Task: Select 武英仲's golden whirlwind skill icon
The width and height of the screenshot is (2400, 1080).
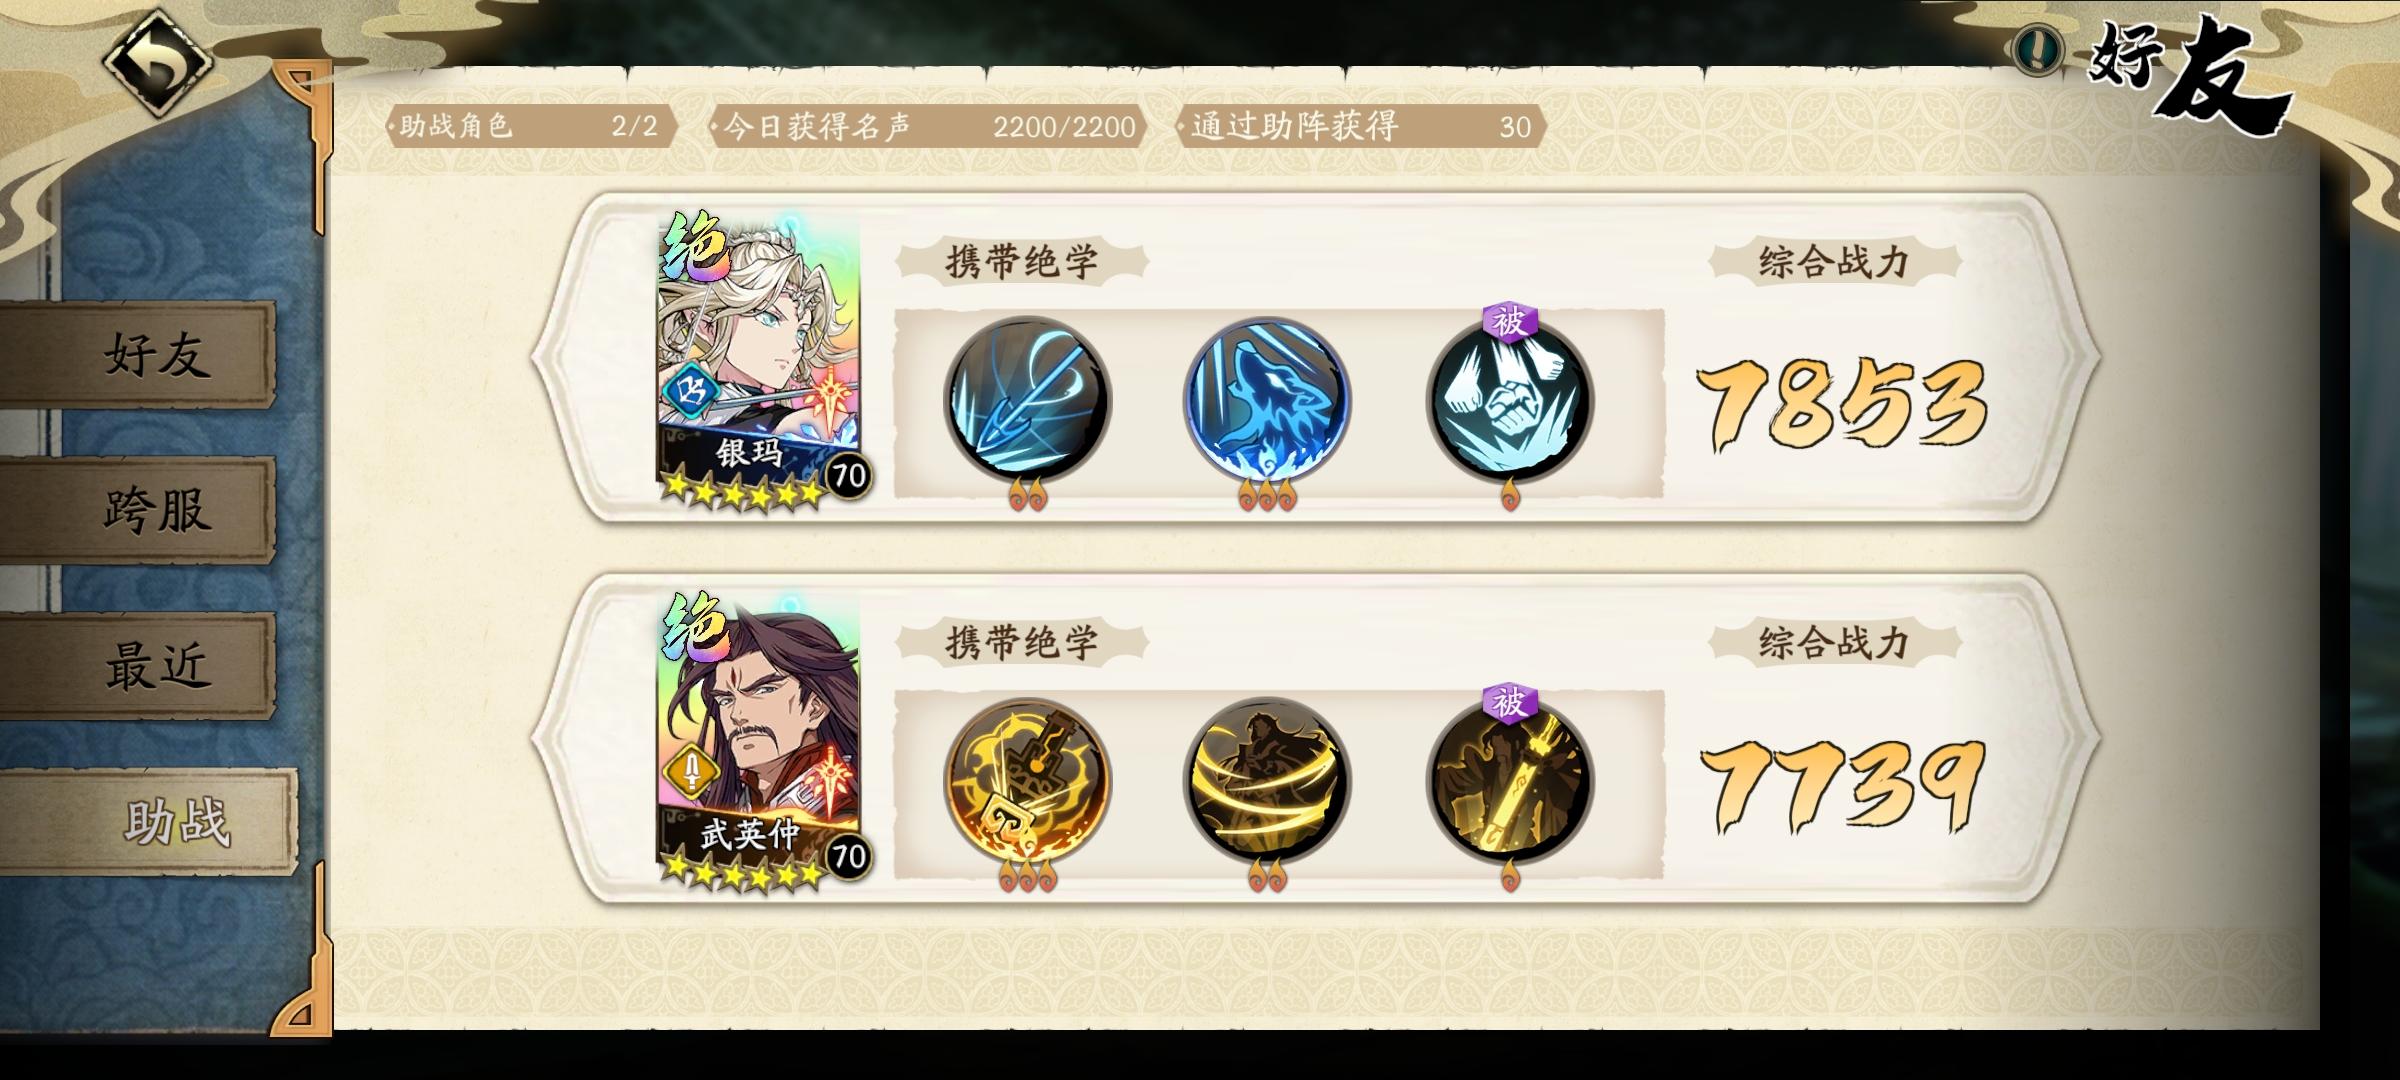Action: (x=1267, y=780)
